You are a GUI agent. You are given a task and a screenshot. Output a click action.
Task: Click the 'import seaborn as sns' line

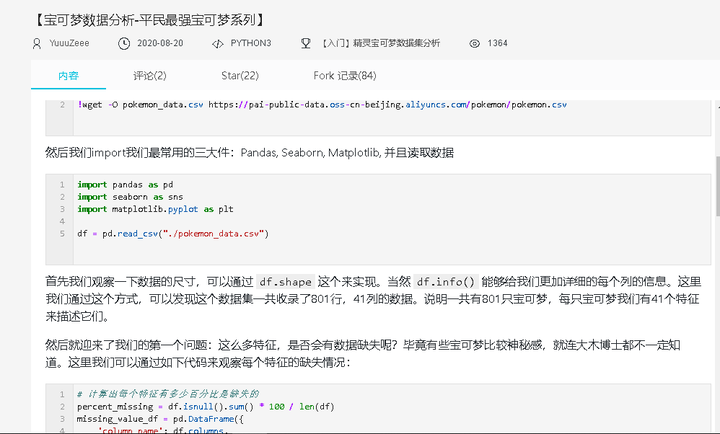pos(130,197)
